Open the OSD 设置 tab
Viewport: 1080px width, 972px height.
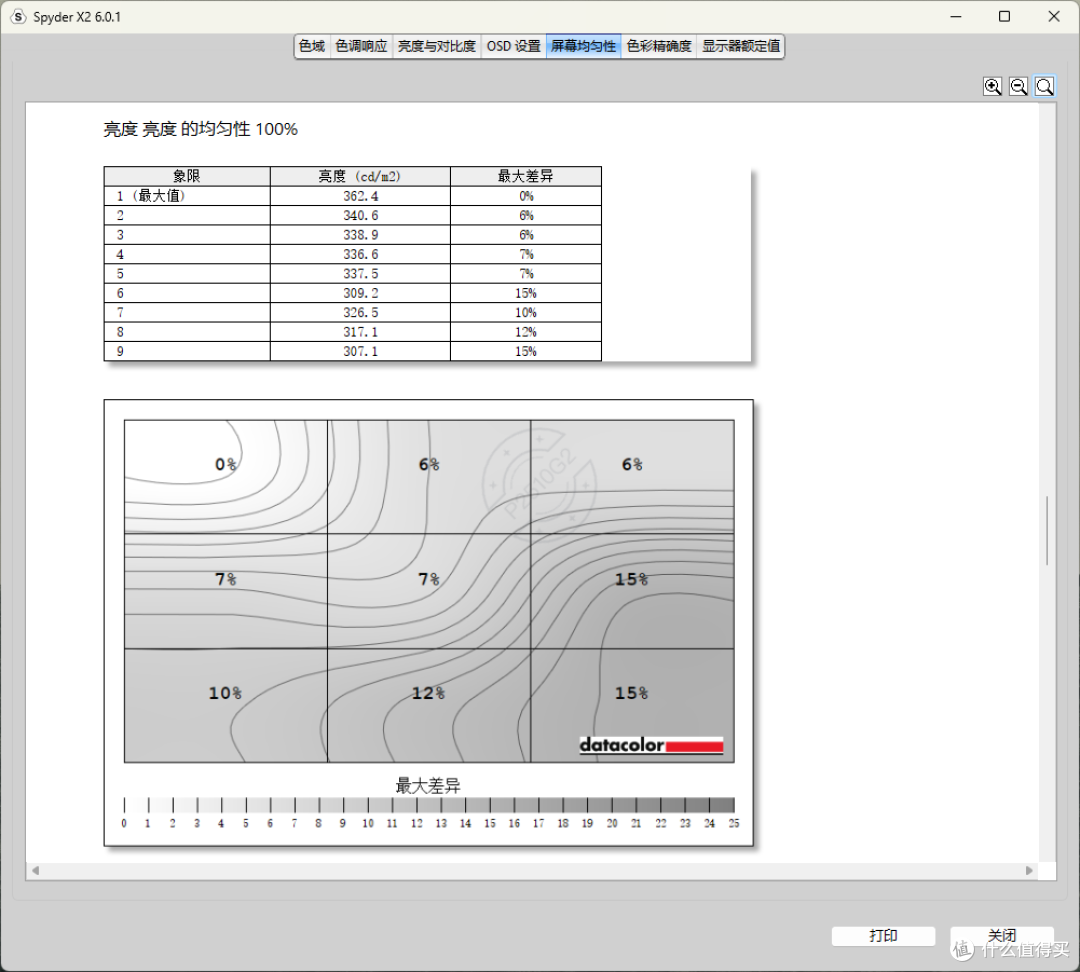514,46
